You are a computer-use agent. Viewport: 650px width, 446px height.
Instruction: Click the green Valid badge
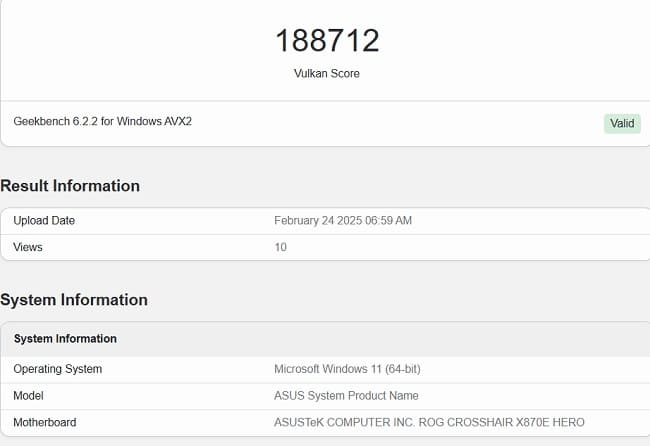pos(622,123)
